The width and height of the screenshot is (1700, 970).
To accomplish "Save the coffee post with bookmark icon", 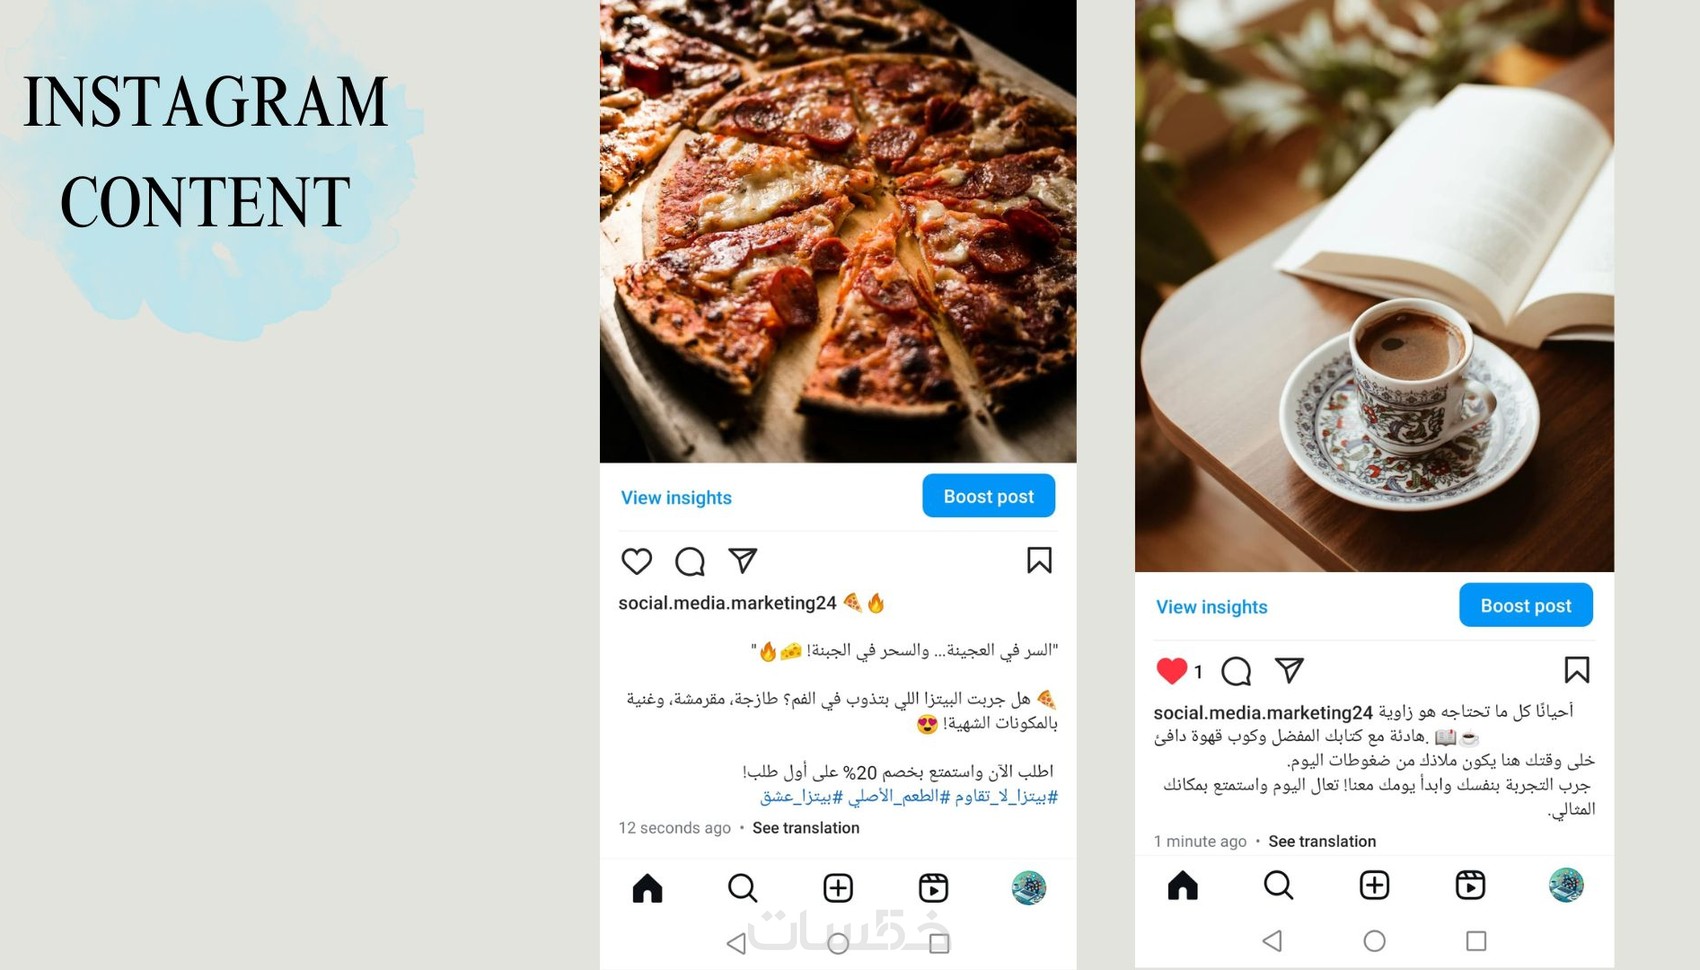I will (1577, 670).
